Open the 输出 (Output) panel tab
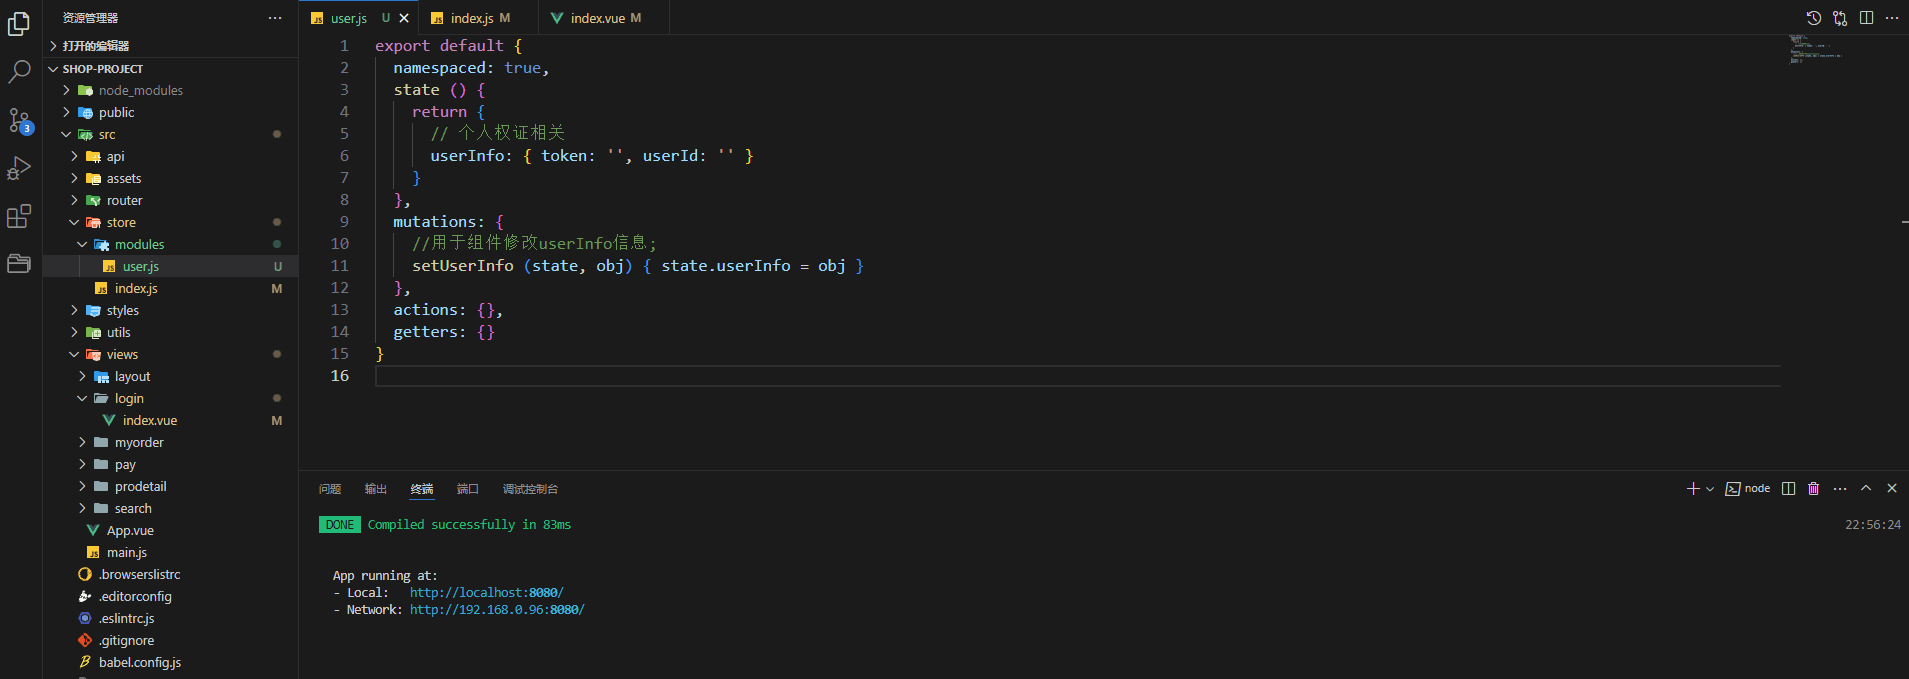 click(x=376, y=489)
